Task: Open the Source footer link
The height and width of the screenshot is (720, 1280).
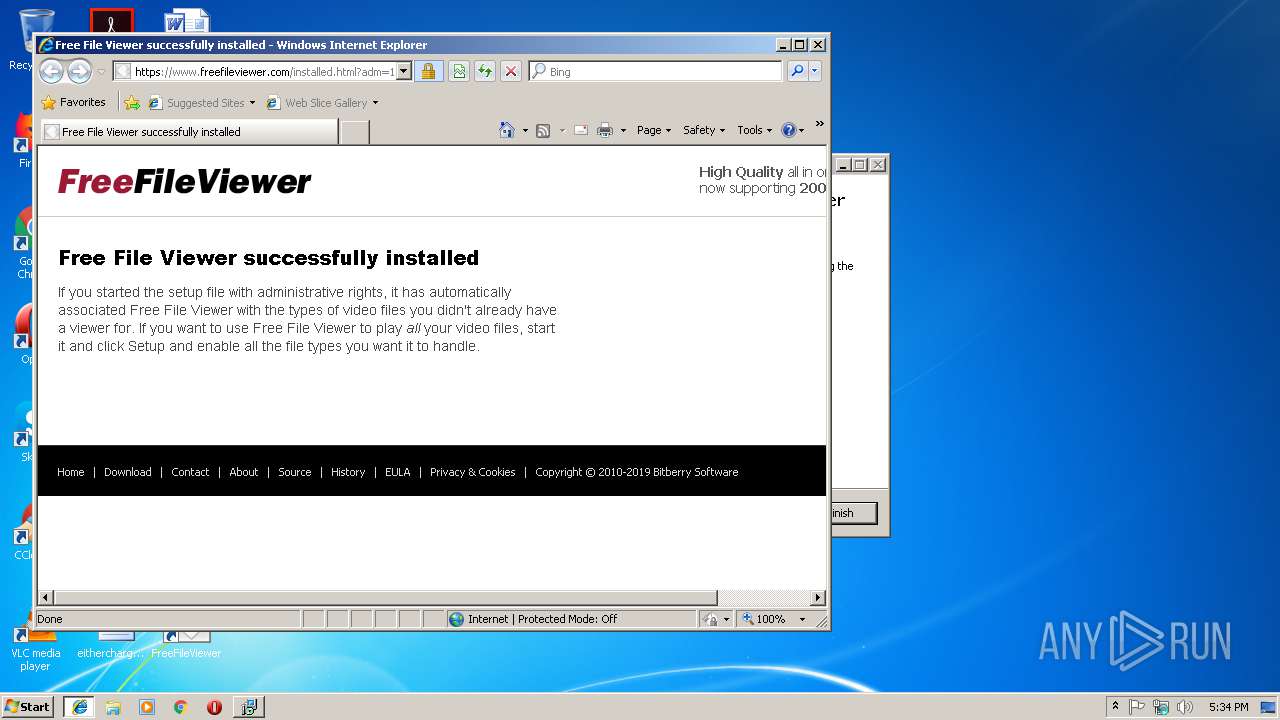Action: [x=295, y=472]
